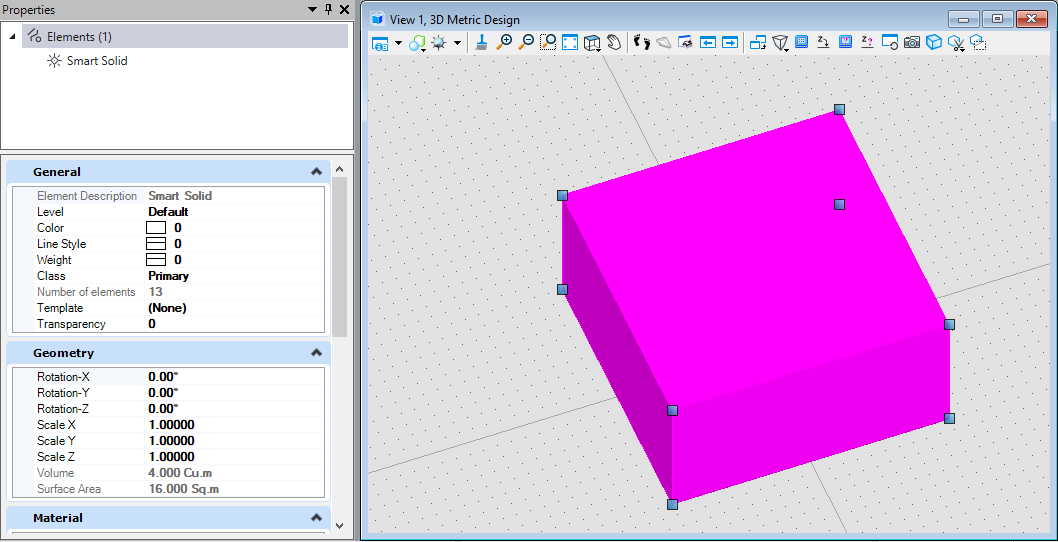This screenshot has width=1058, height=542.
Task: Click the Level value Default
Action: coord(168,212)
